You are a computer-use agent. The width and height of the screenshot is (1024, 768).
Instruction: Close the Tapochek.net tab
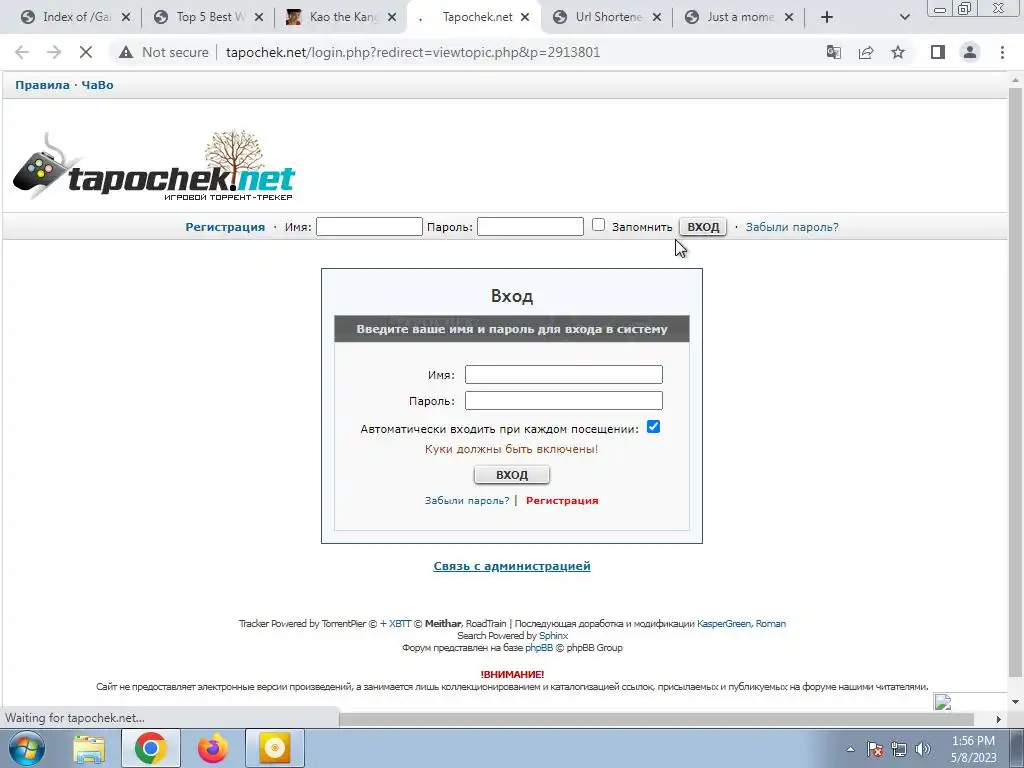525,17
